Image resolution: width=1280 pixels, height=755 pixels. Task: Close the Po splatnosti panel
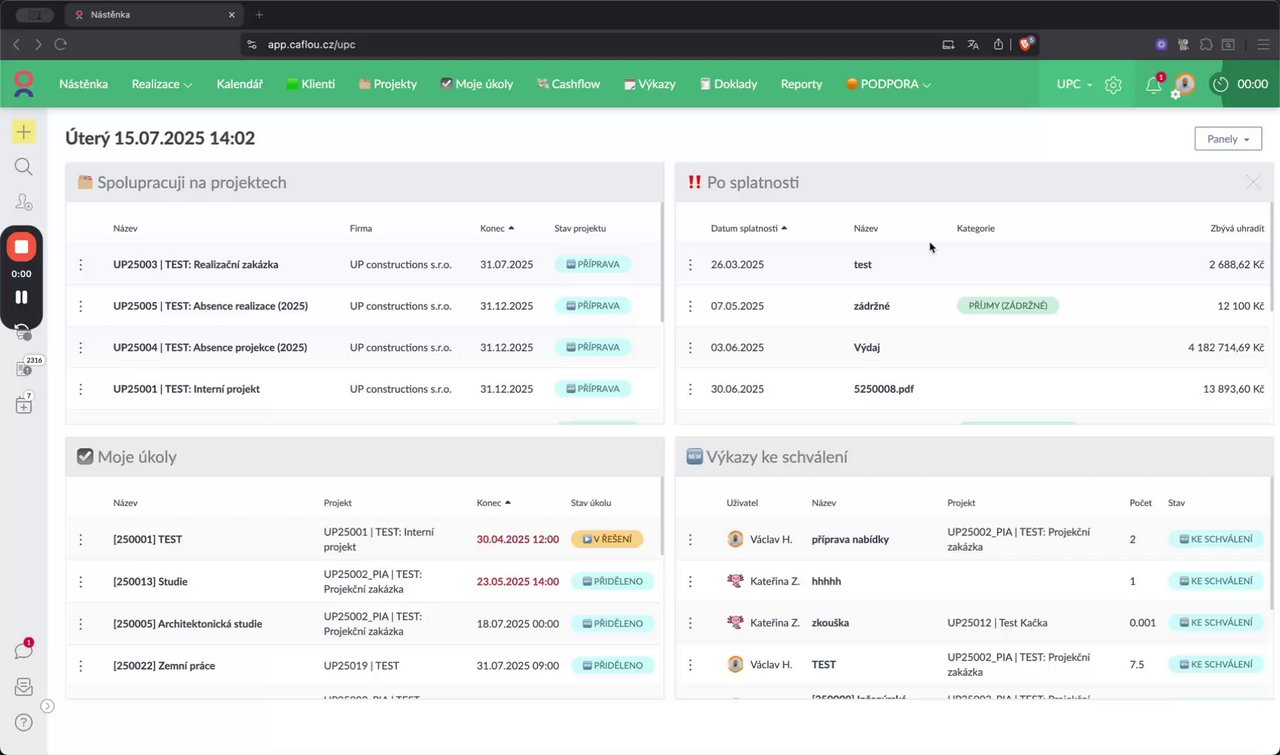[x=1253, y=182]
